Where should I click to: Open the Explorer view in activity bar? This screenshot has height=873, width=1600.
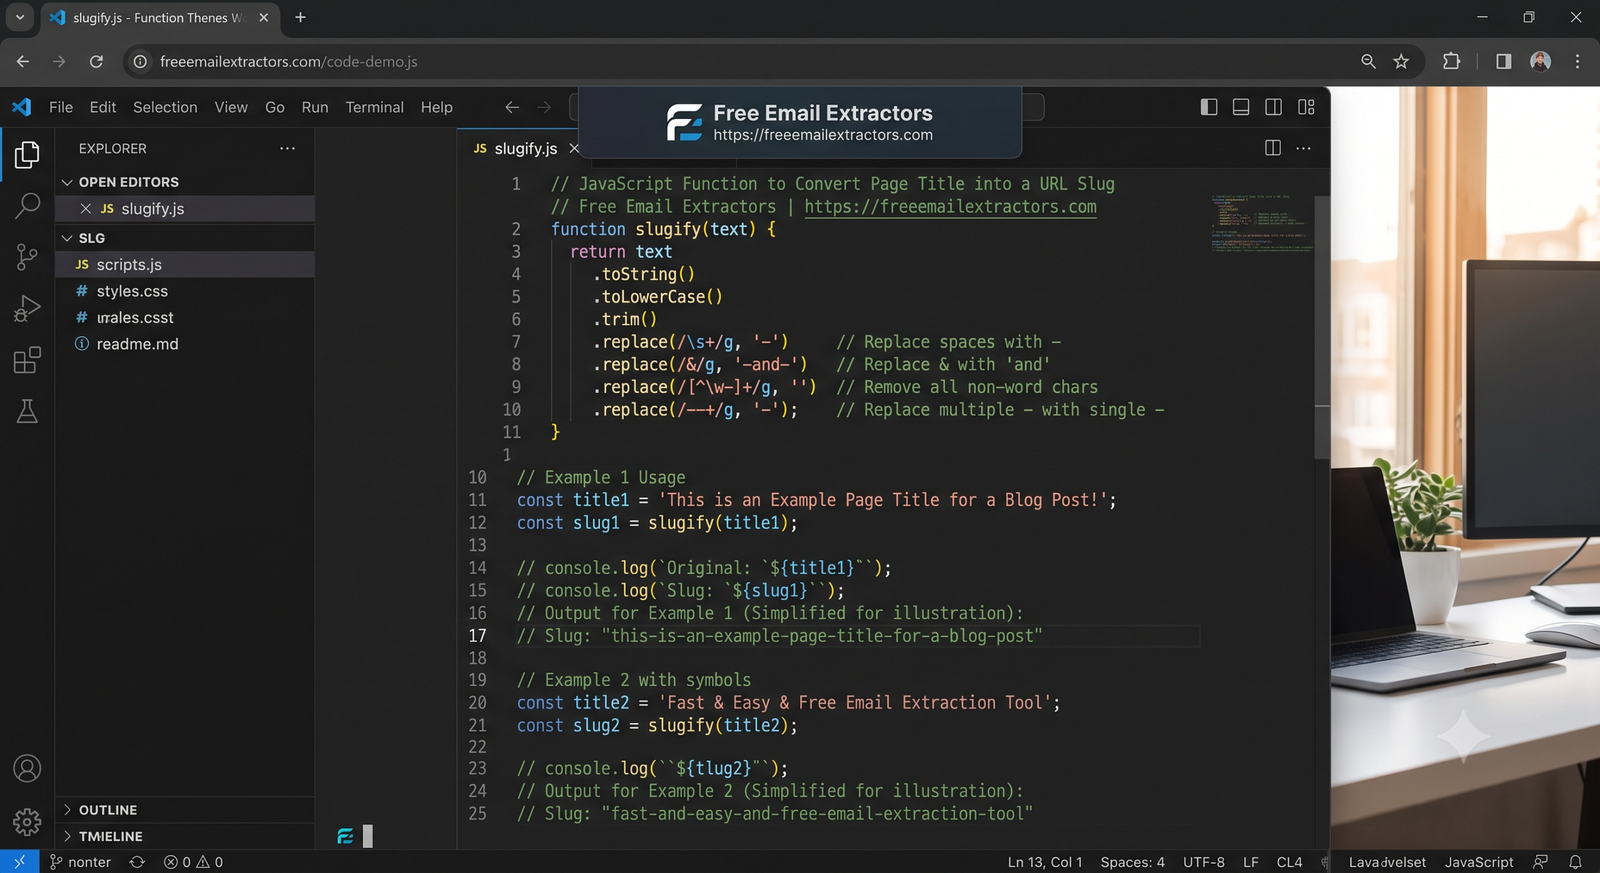click(27, 154)
